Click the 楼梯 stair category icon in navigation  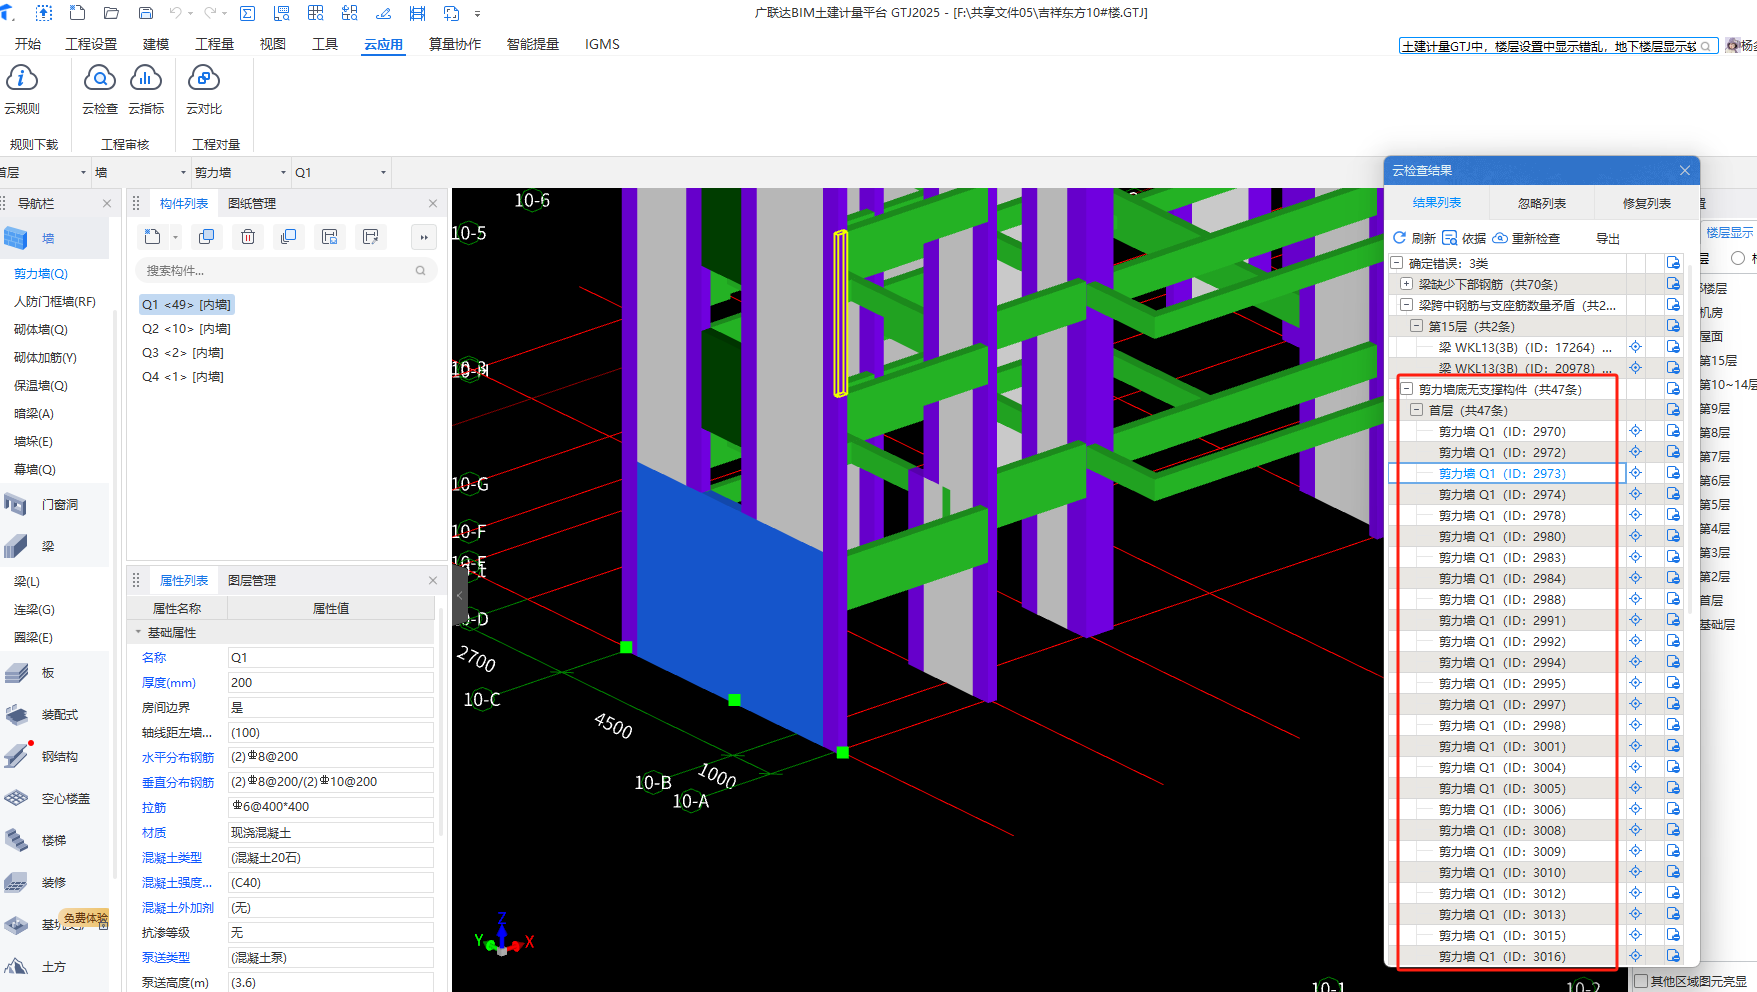(16, 840)
